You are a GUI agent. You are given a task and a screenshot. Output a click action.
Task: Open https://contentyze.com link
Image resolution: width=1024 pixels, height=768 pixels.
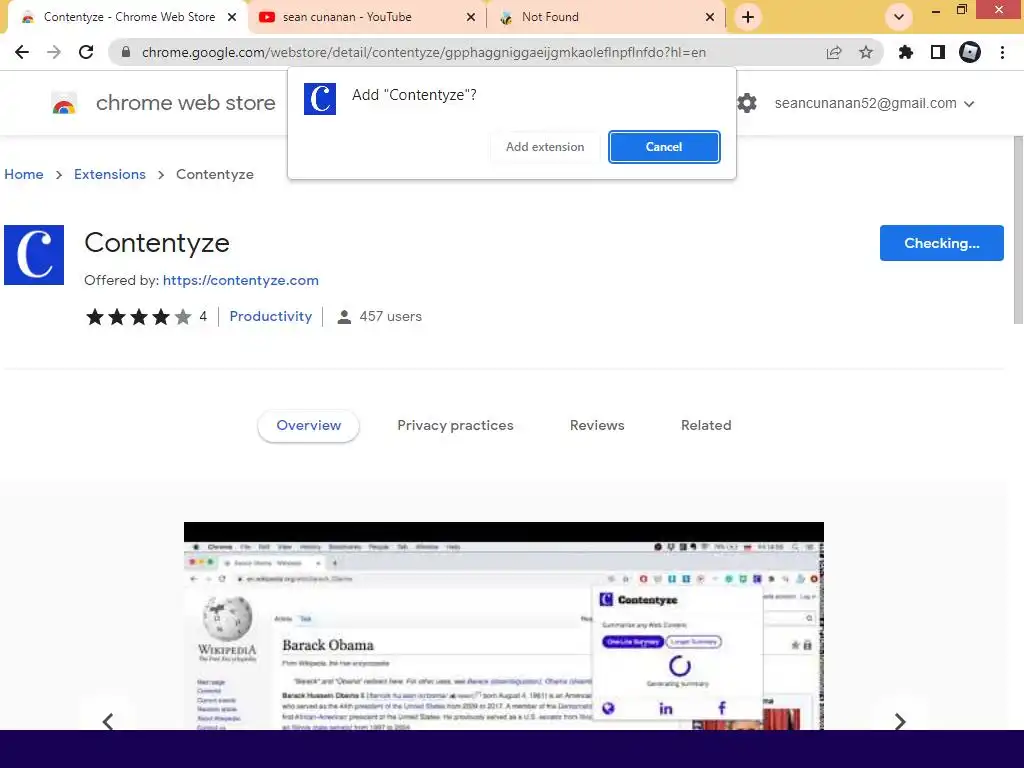coord(241,280)
